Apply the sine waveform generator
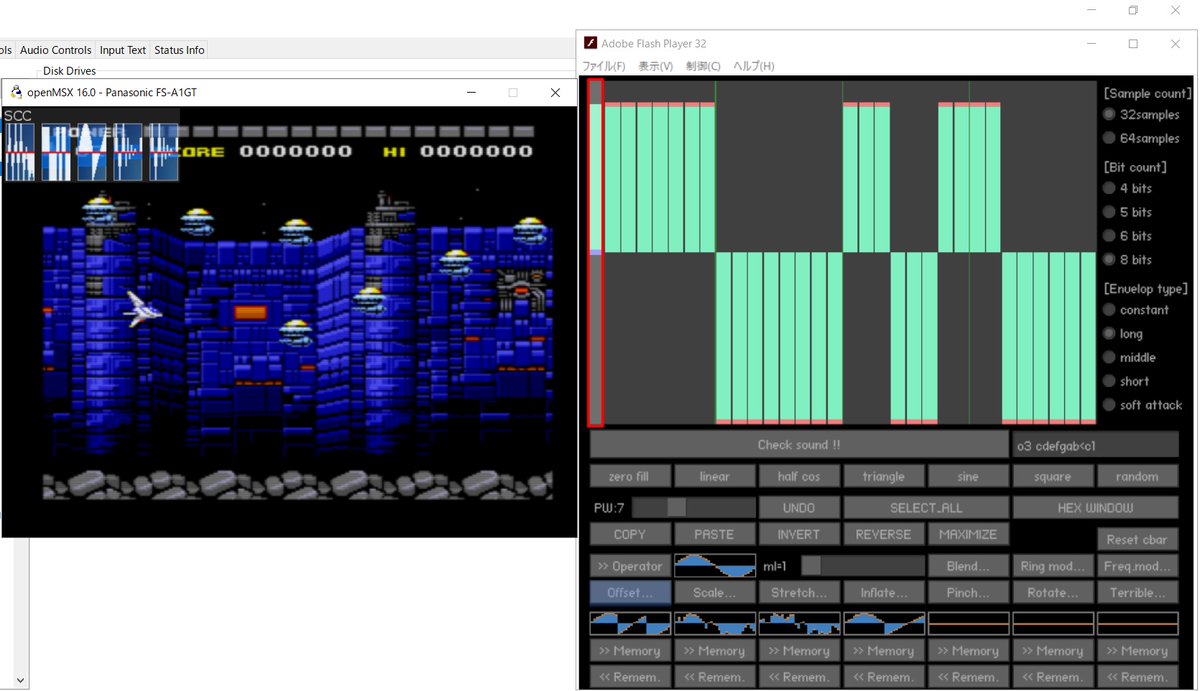The width and height of the screenshot is (1200, 691). (968, 476)
